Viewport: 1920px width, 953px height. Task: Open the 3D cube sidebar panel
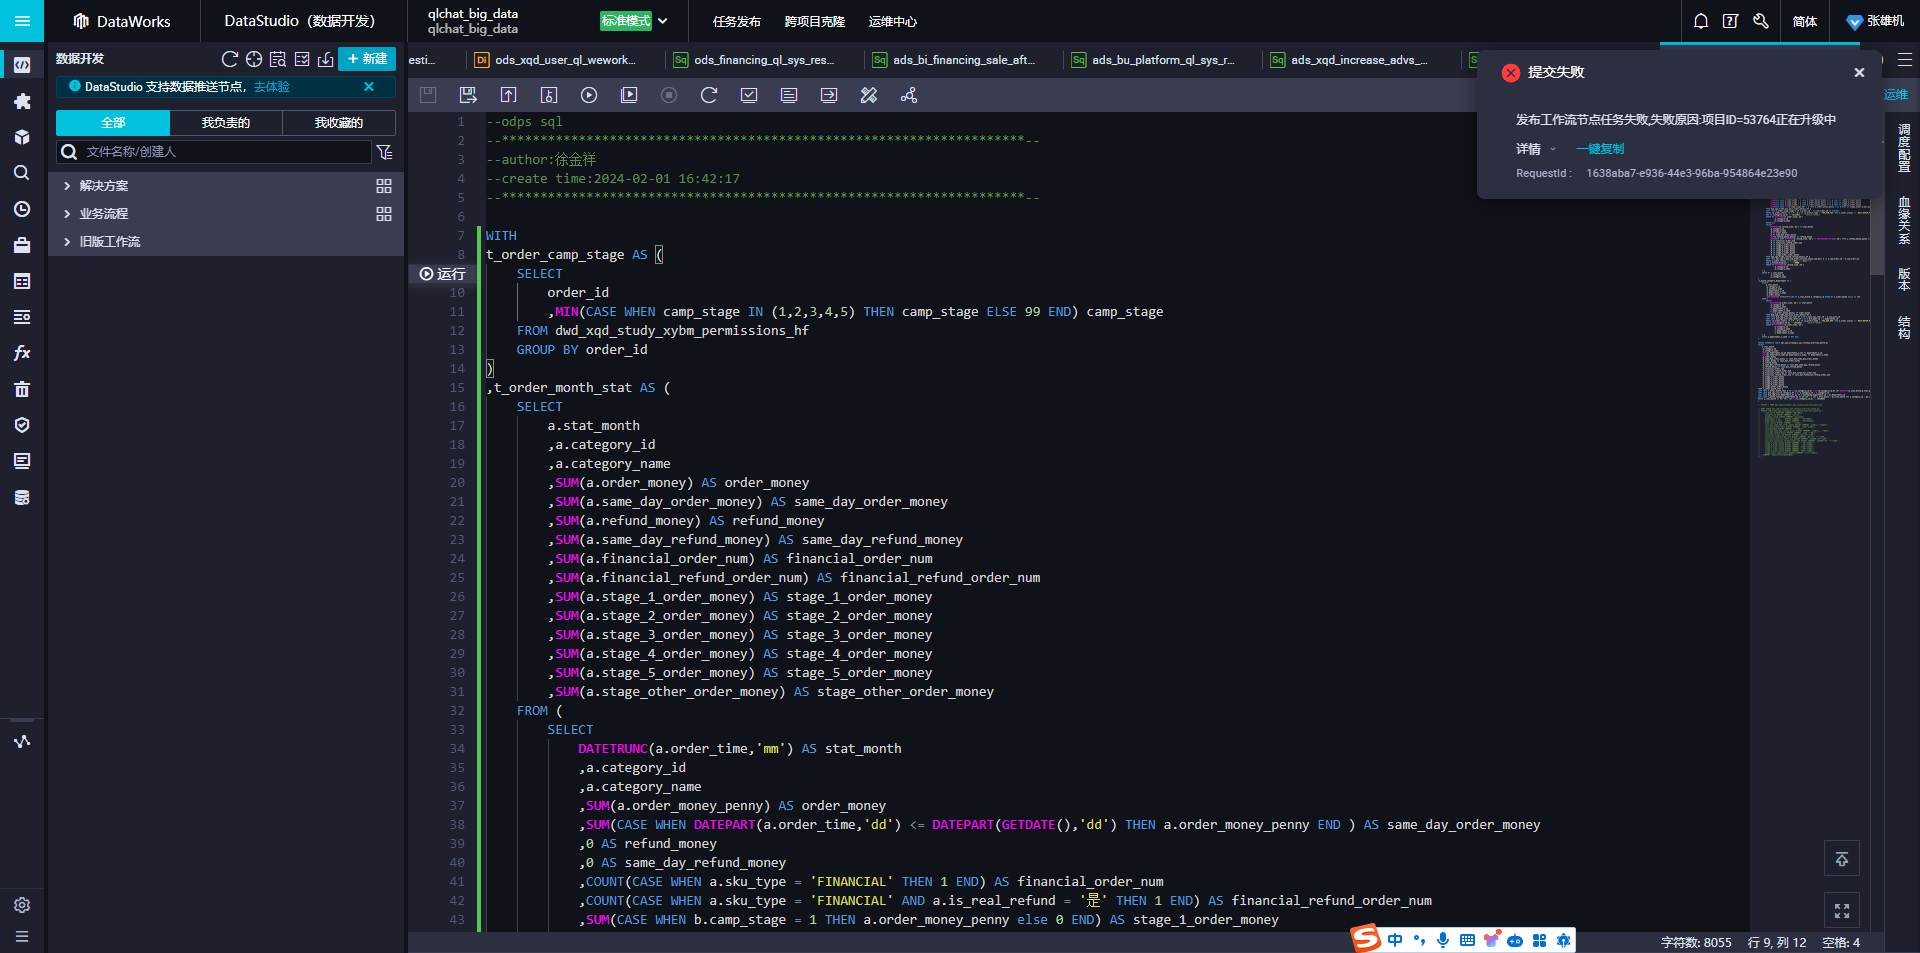22,137
